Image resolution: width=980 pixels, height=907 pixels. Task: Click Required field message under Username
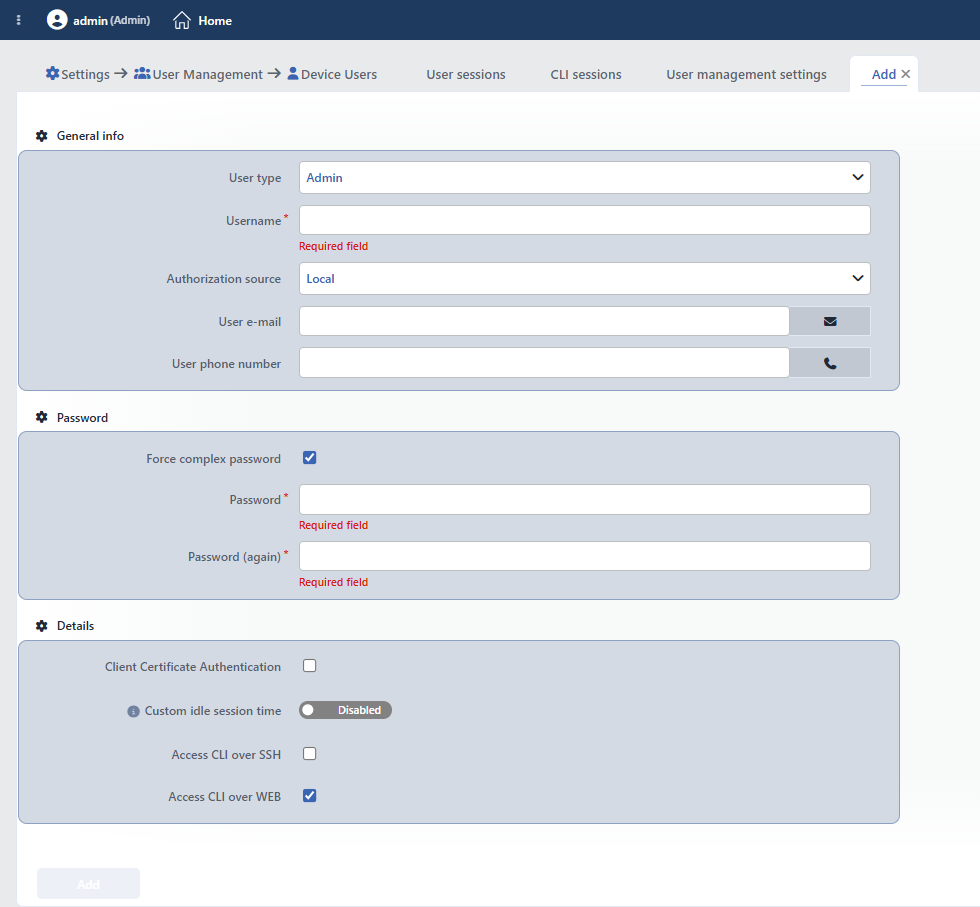point(333,246)
